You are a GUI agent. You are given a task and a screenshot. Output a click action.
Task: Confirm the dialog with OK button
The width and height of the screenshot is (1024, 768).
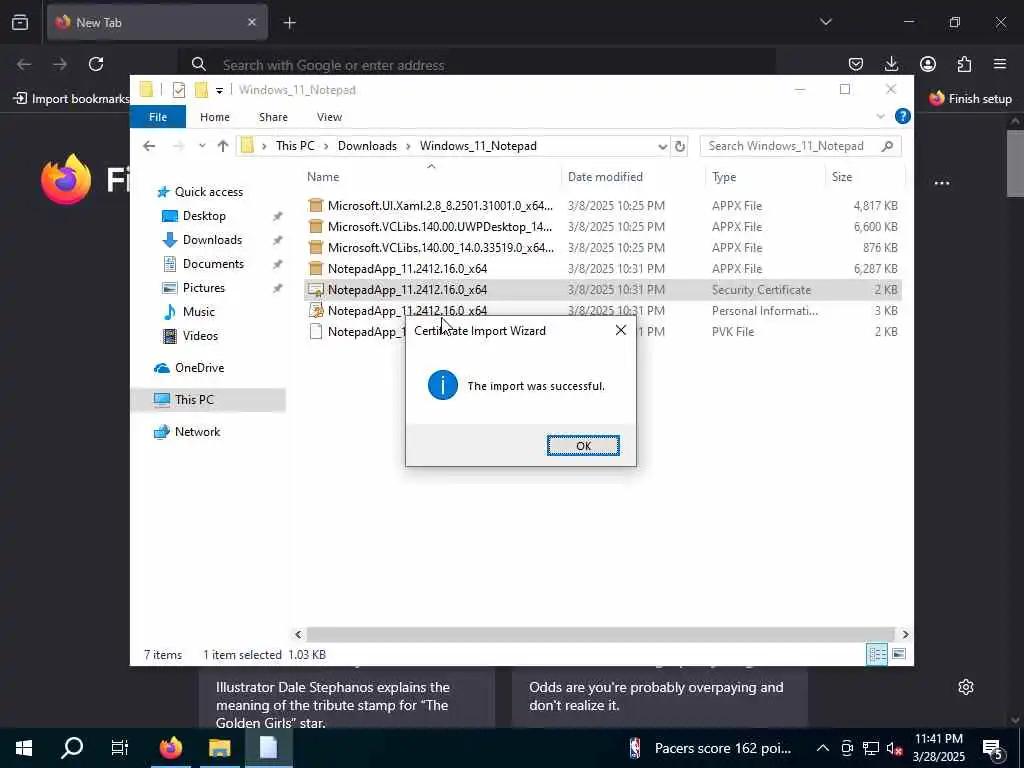coord(583,445)
